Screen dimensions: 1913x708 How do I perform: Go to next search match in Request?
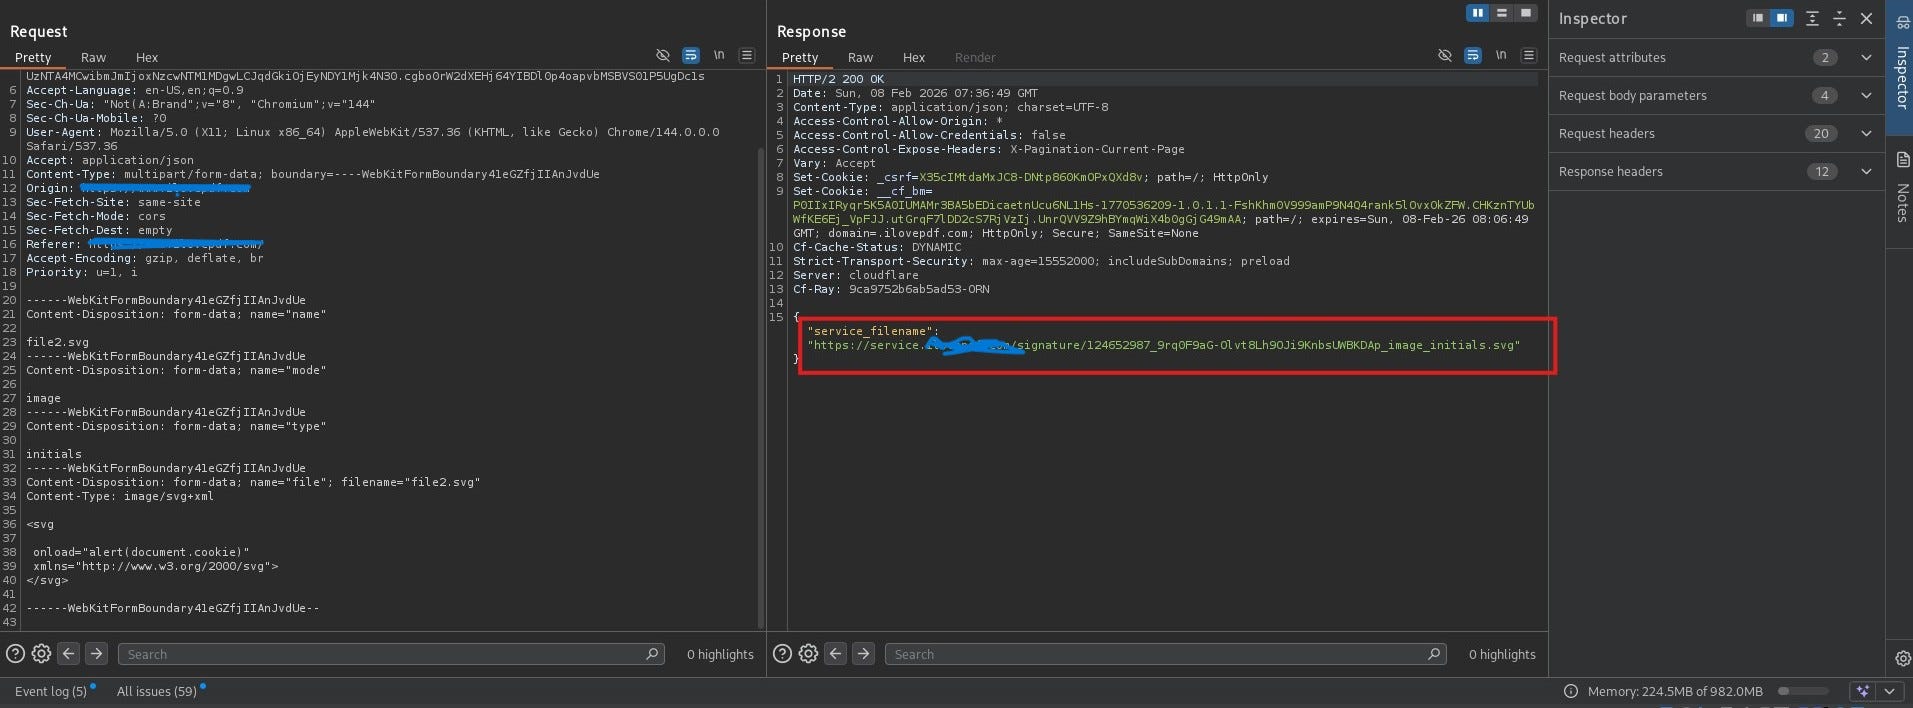pos(96,654)
